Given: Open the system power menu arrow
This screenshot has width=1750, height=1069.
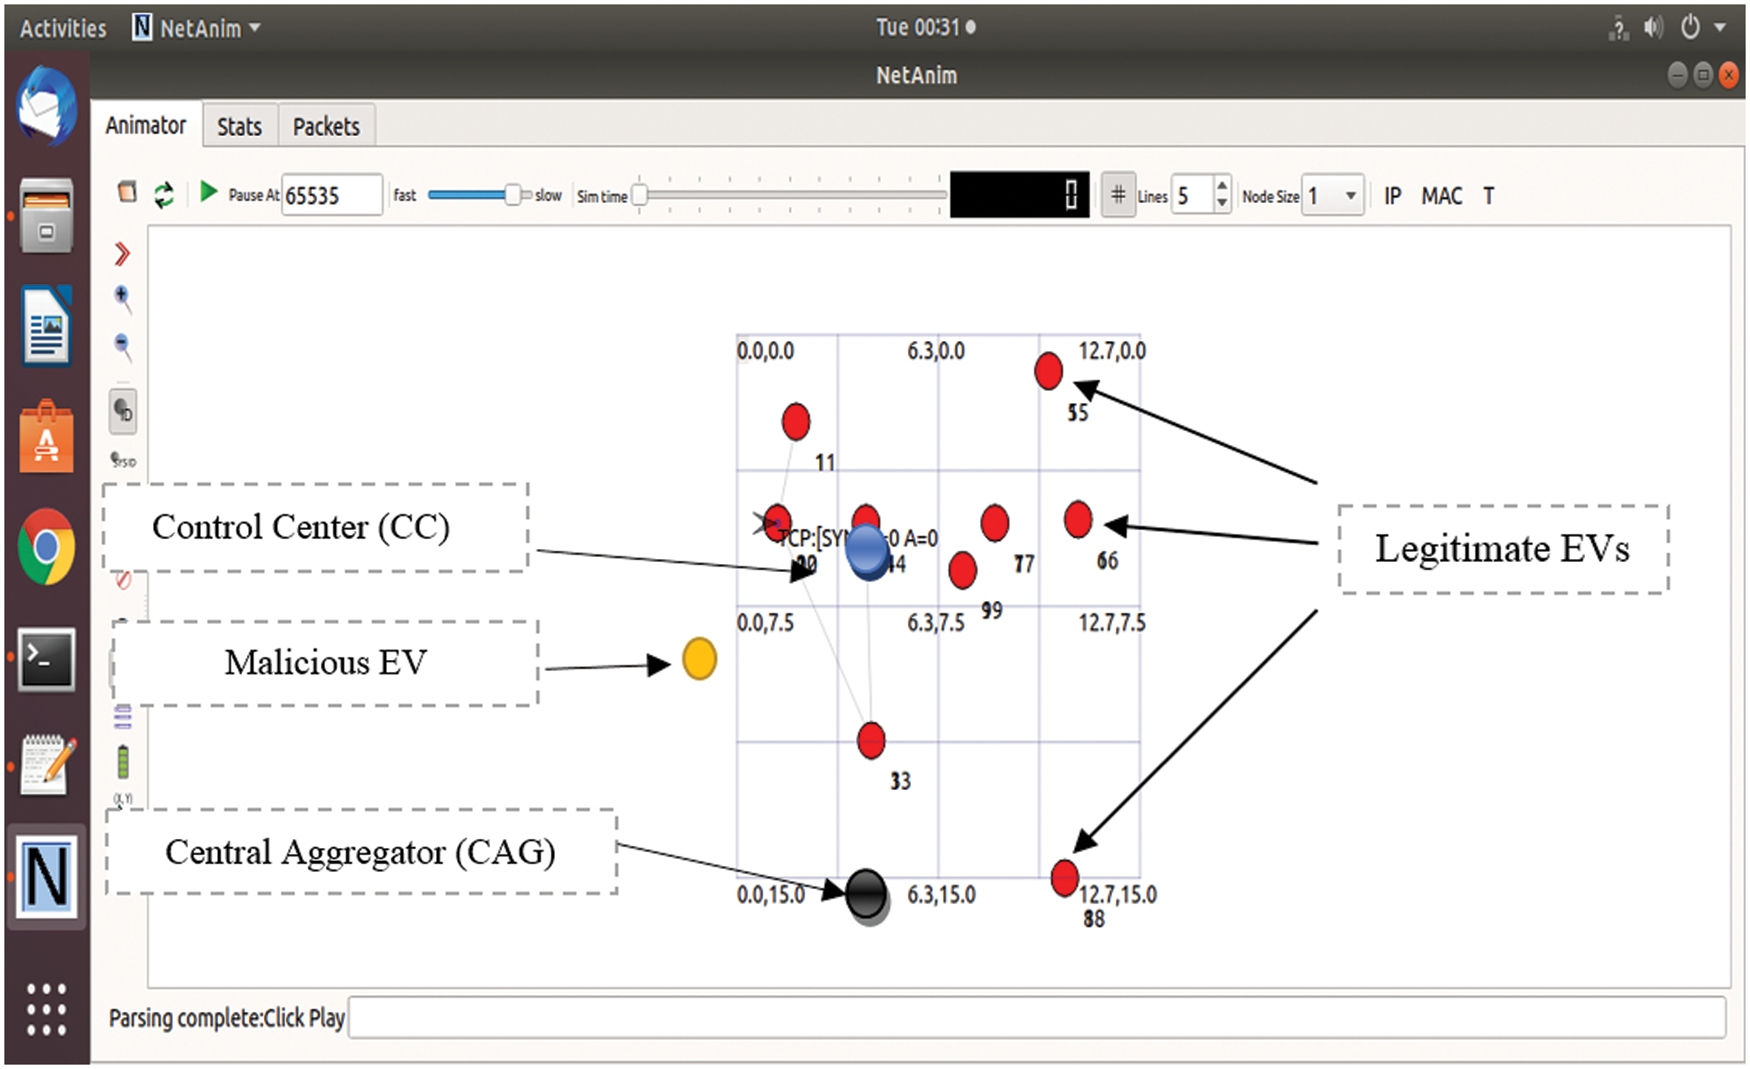Looking at the screenshot, I should coord(1720,28).
